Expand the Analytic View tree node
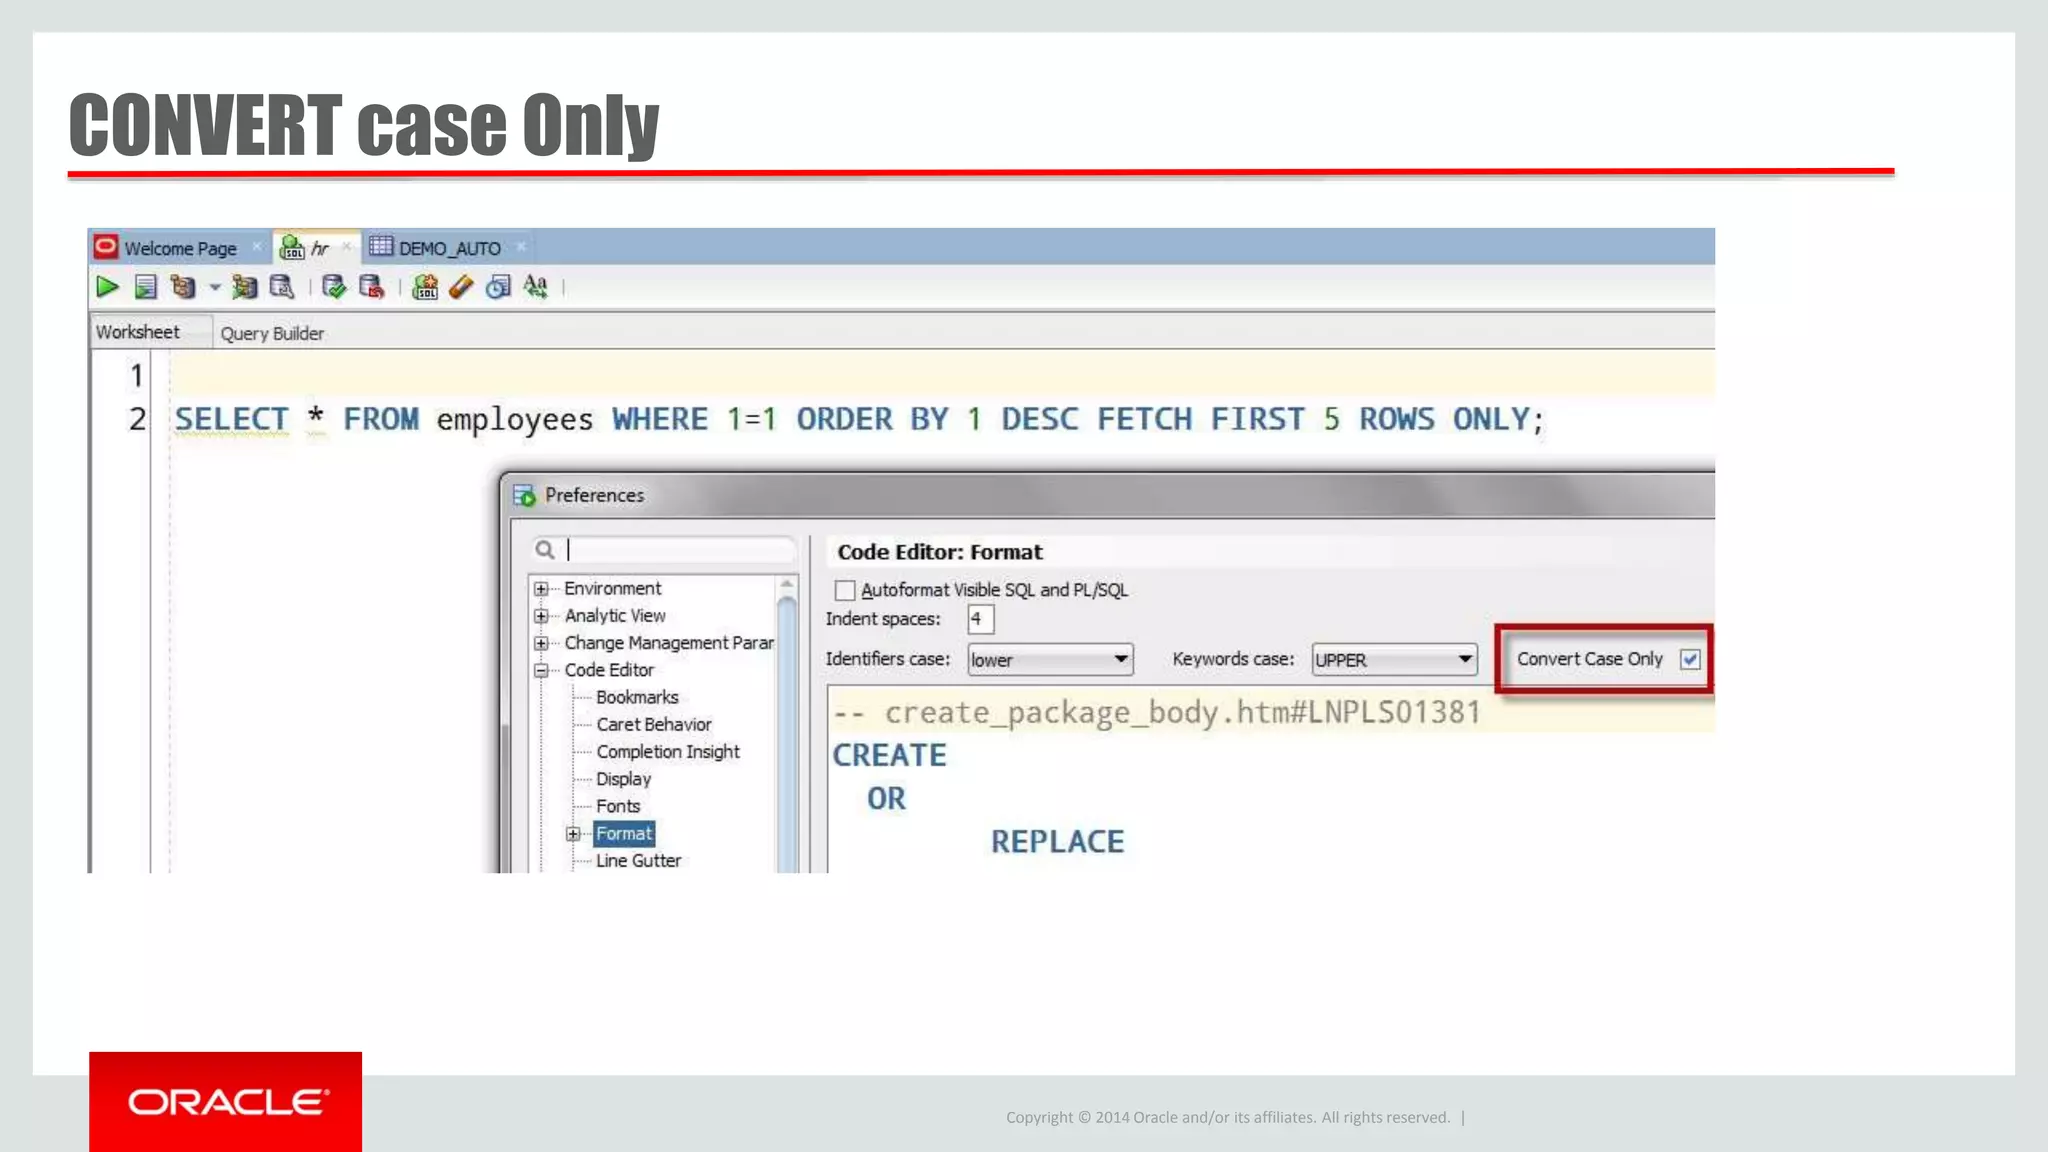 click(x=541, y=616)
